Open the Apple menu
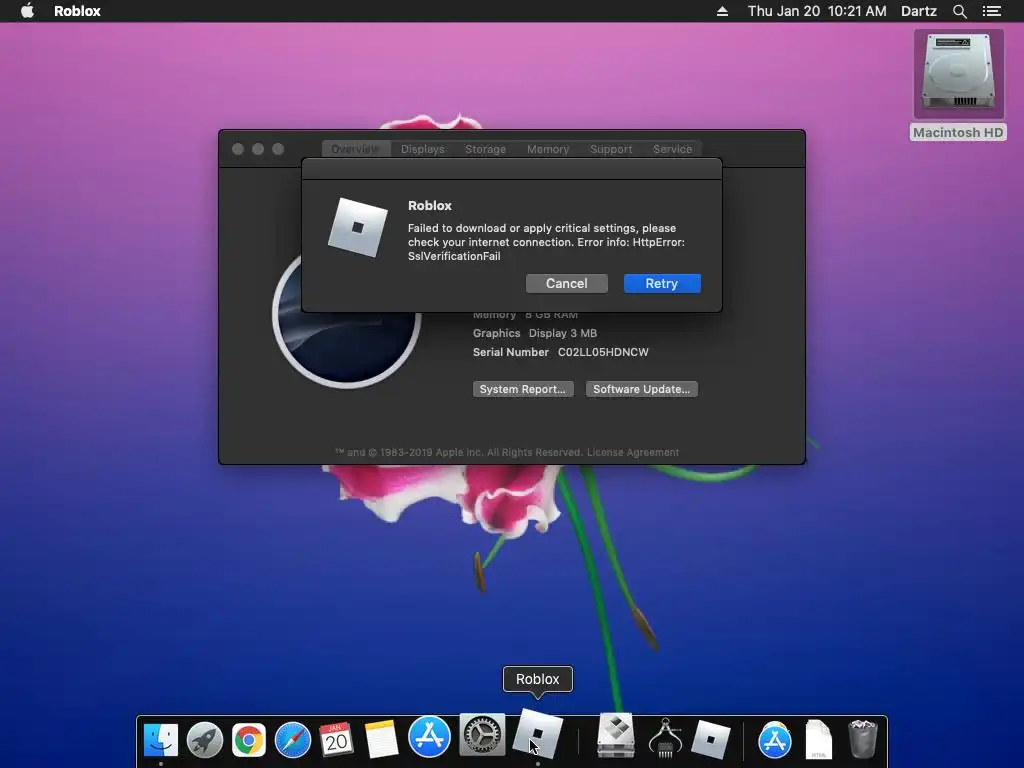This screenshot has width=1024, height=768. click(27, 11)
